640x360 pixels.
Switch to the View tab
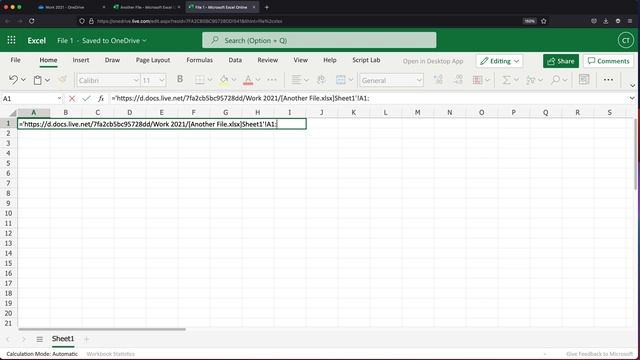[301, 60]
